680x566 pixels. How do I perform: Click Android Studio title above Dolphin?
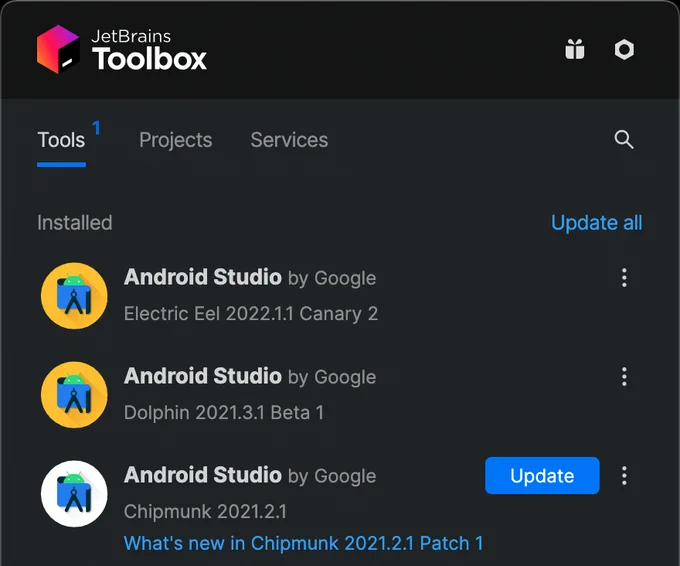click(203, 376)
